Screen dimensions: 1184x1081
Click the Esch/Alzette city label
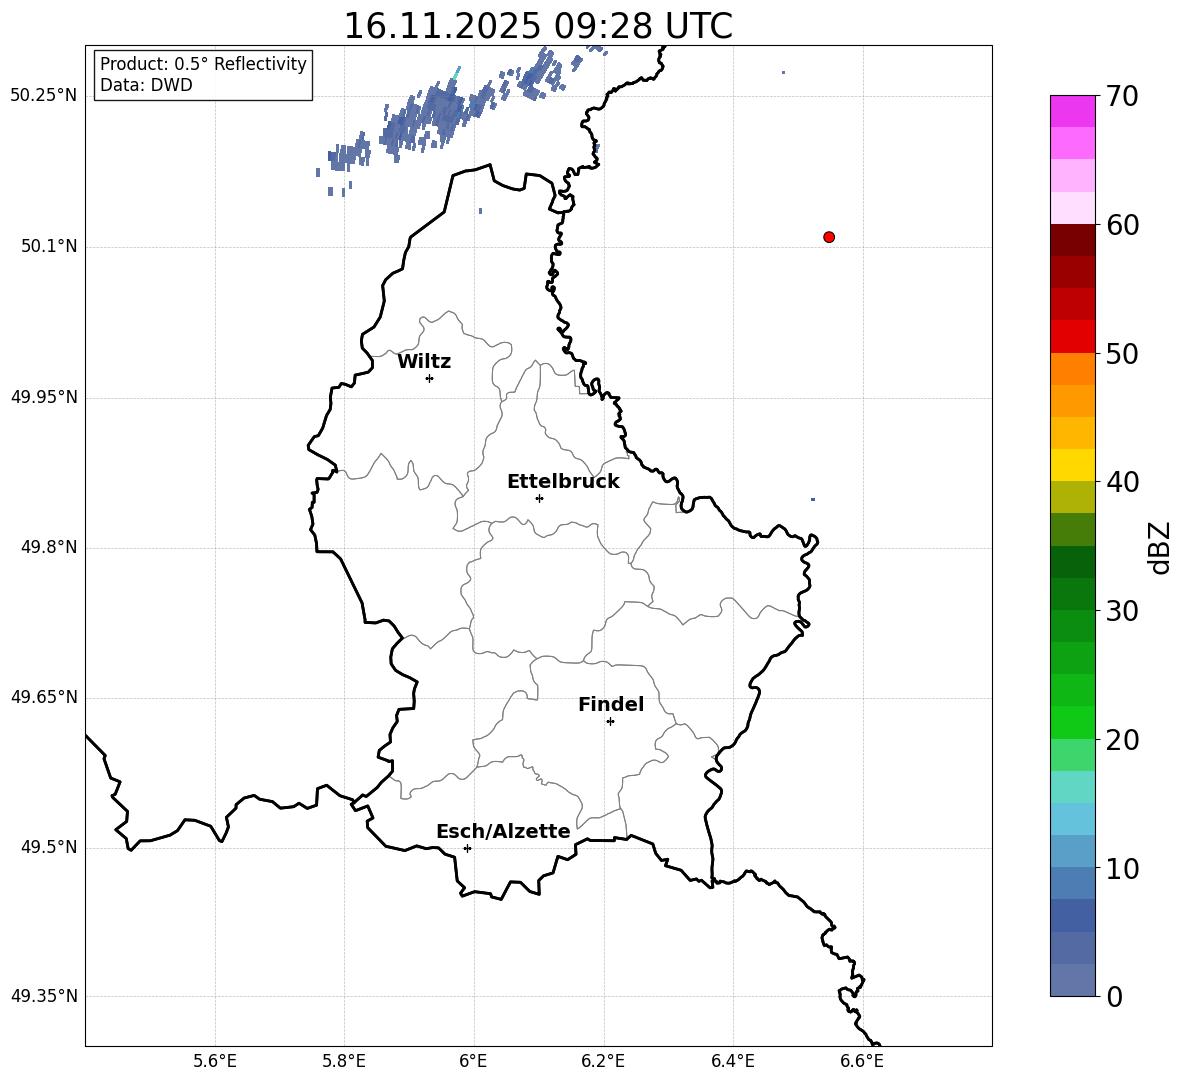(x=503, y=831)
